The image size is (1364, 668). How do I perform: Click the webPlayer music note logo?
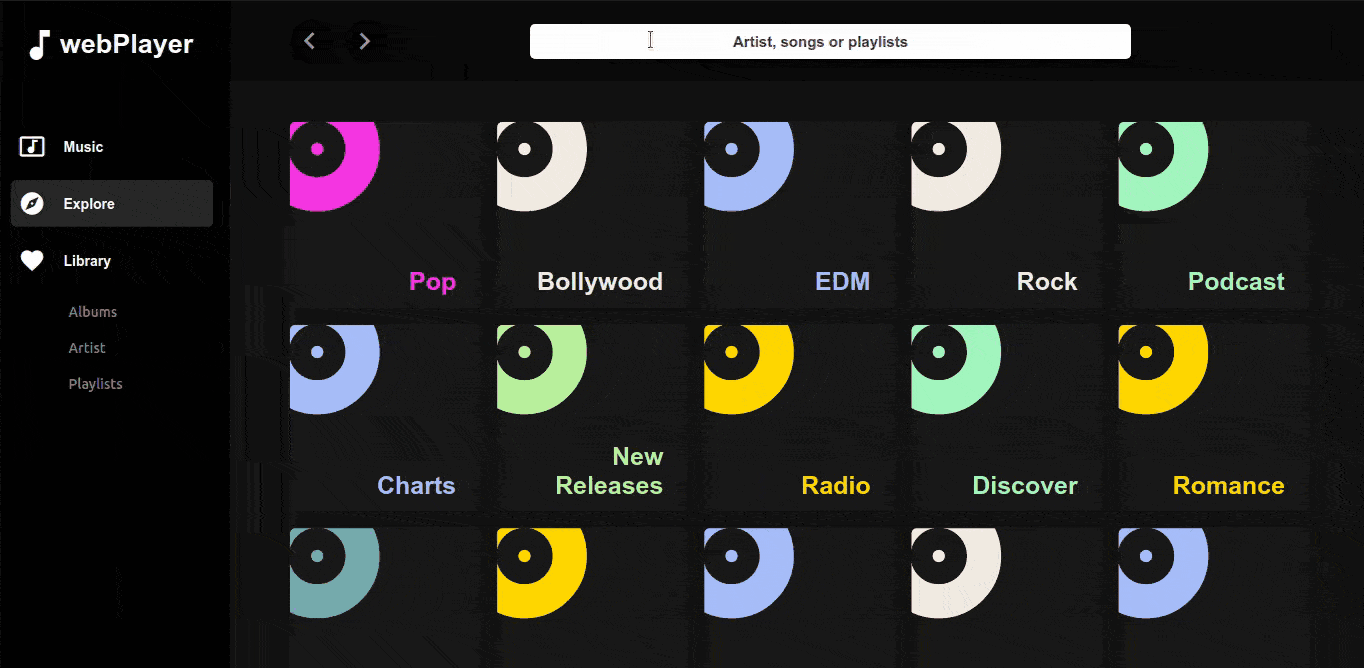tap(38, 44)
